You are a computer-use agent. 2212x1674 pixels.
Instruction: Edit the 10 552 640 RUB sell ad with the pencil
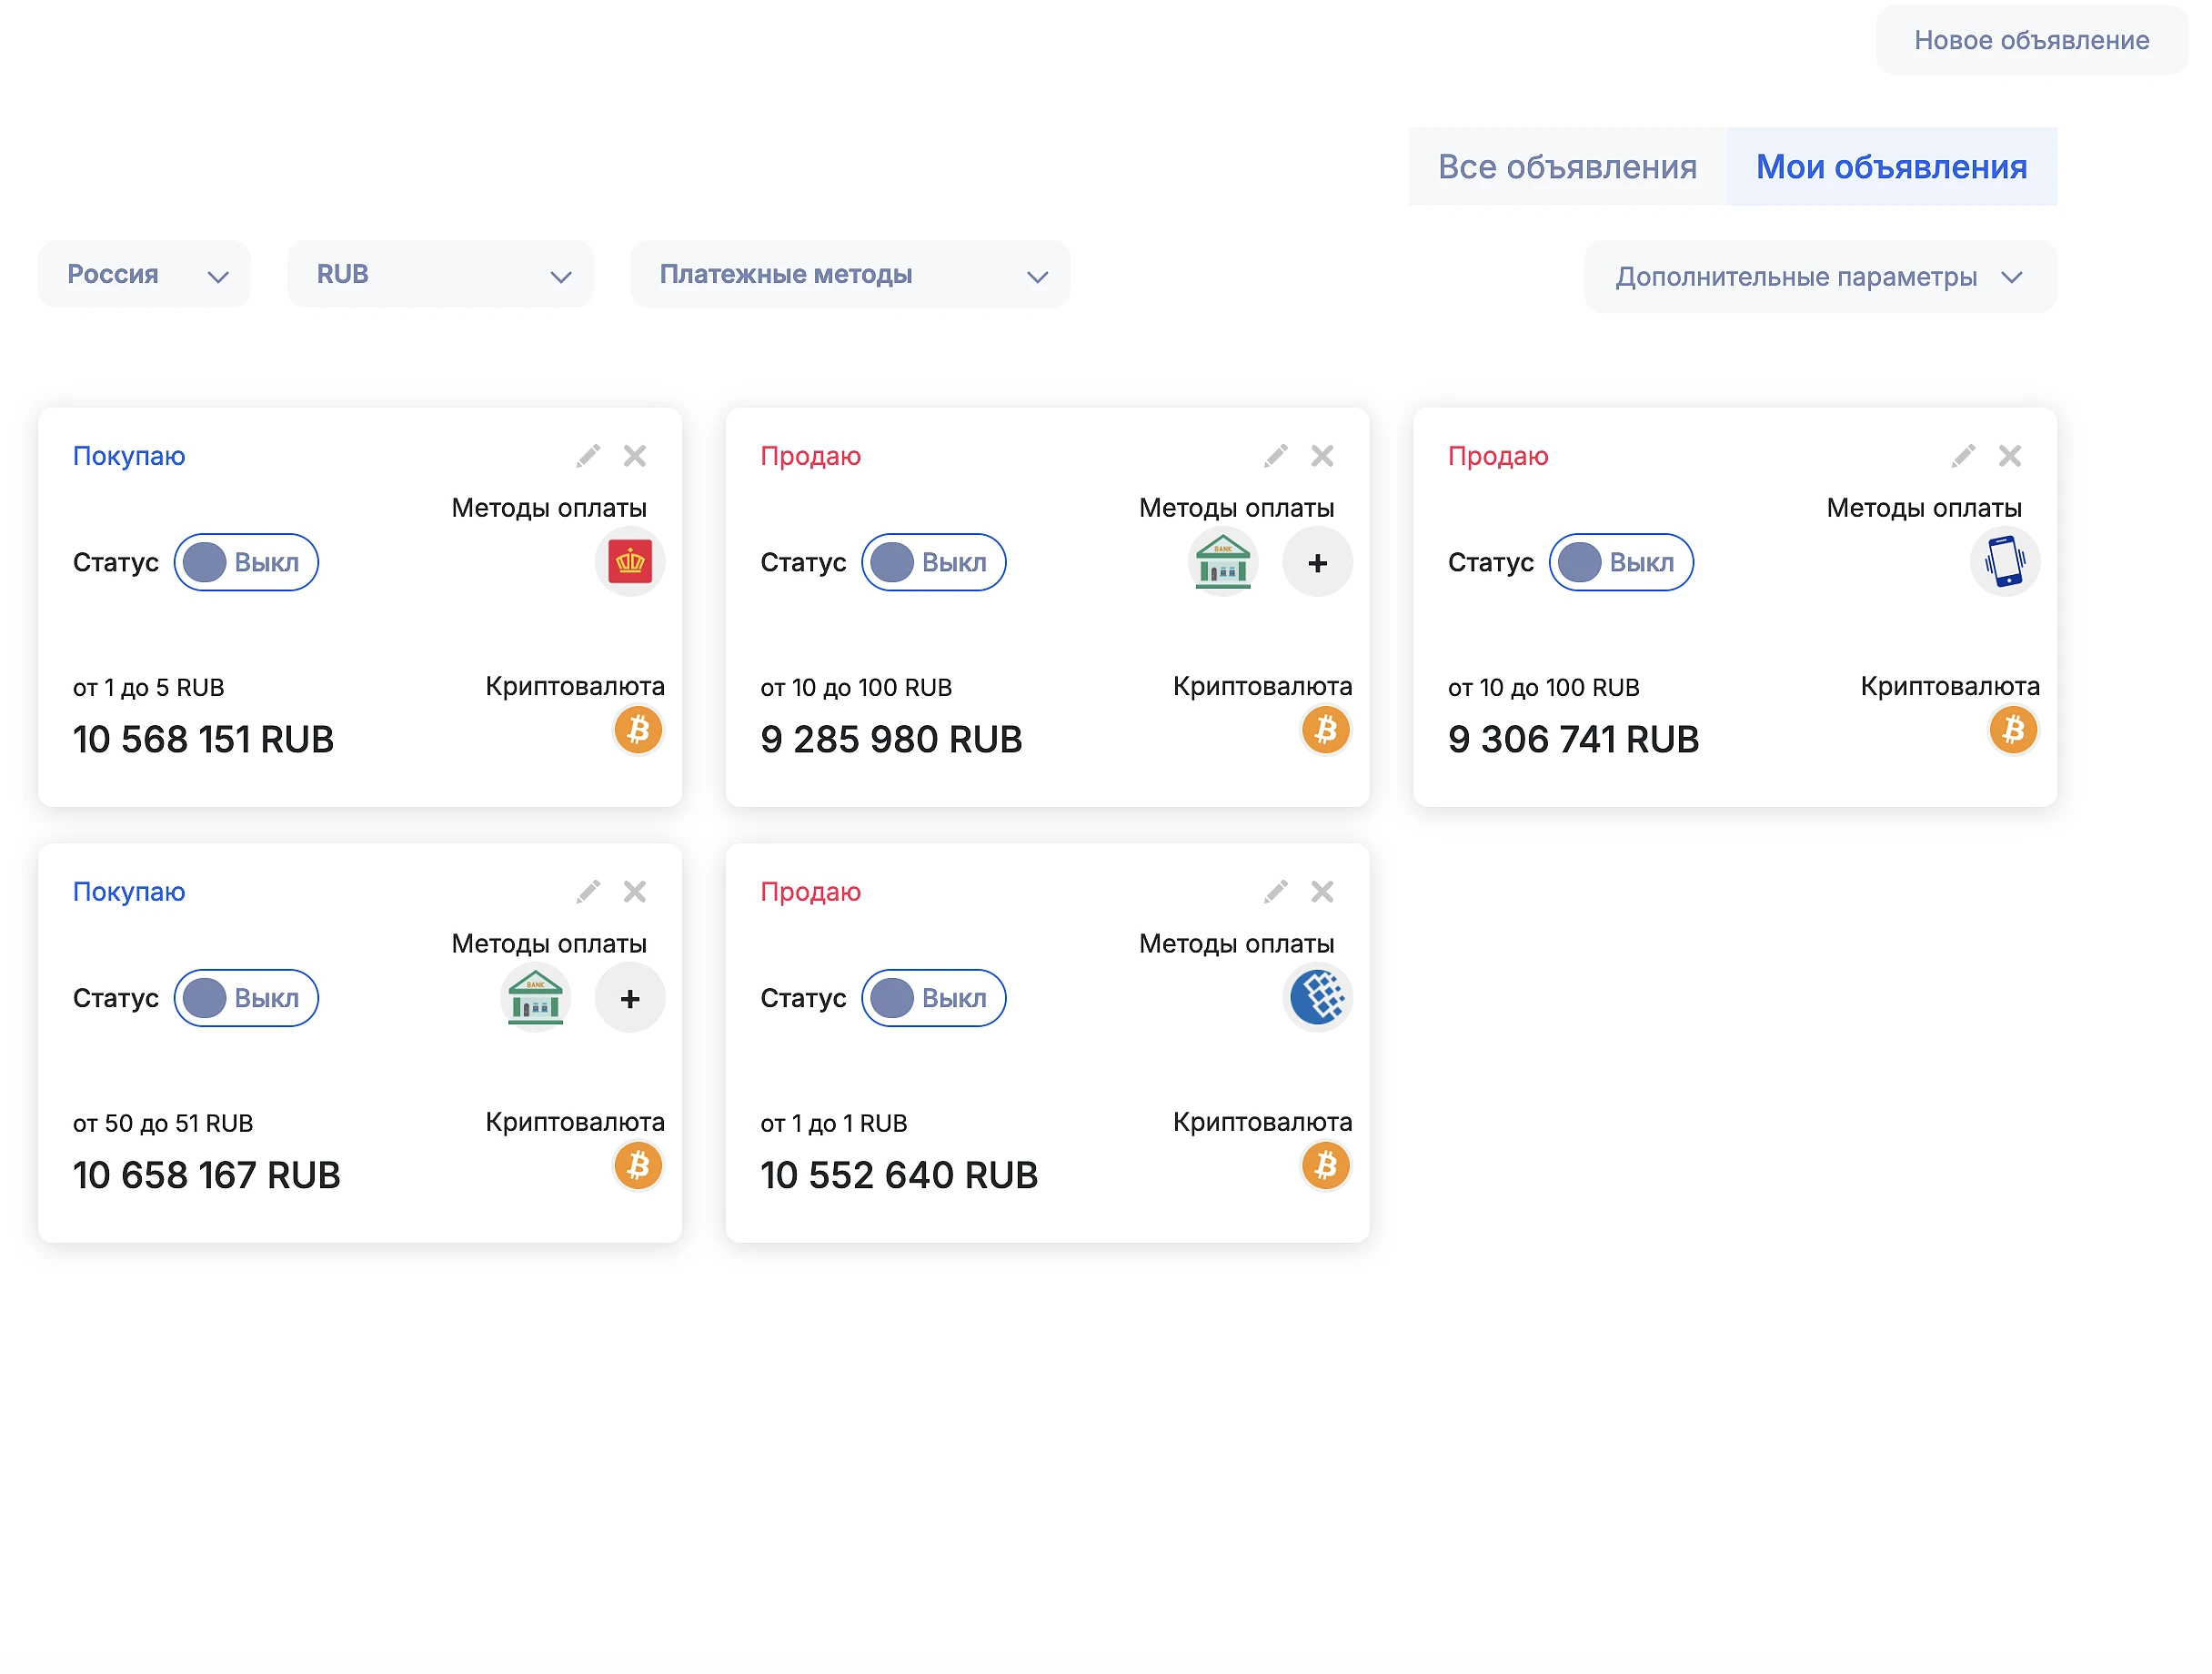click(x=1275, y=892)
